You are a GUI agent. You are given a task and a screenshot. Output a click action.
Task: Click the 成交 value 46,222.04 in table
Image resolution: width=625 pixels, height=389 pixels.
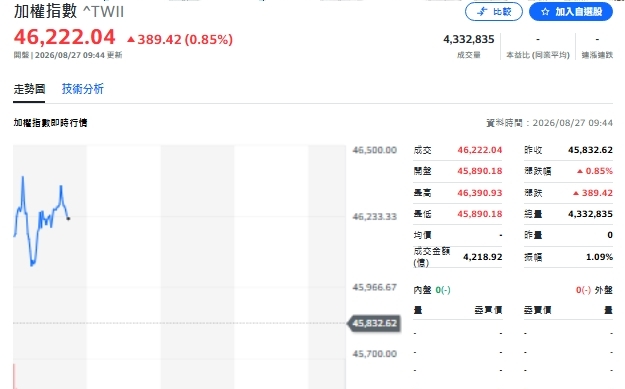click(x=480, y=150)
